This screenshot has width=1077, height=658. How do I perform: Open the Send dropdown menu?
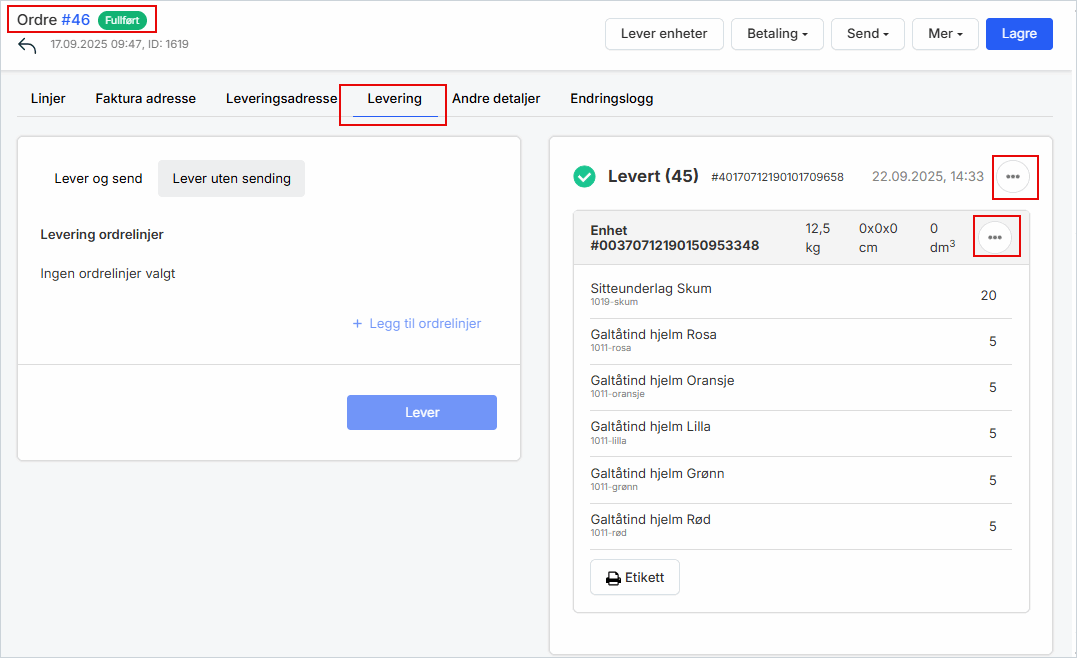[867, 33]
